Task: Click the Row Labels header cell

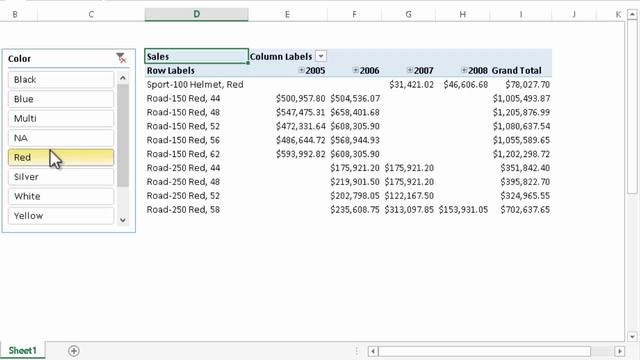Action: click(x=196, y=70)
